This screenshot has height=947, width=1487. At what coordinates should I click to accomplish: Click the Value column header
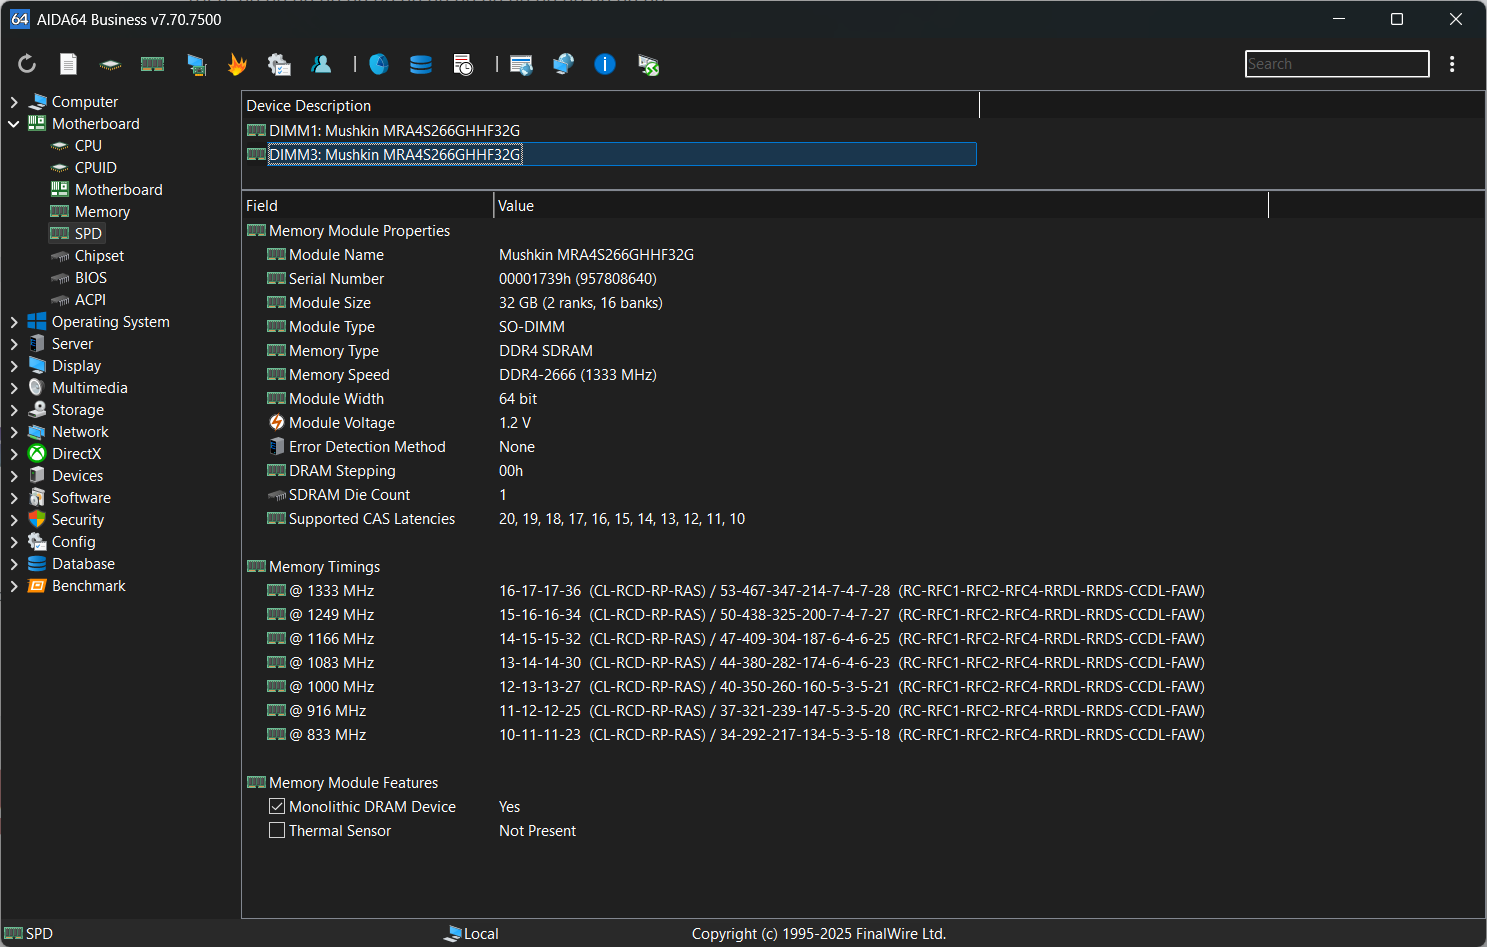point(881,205)
